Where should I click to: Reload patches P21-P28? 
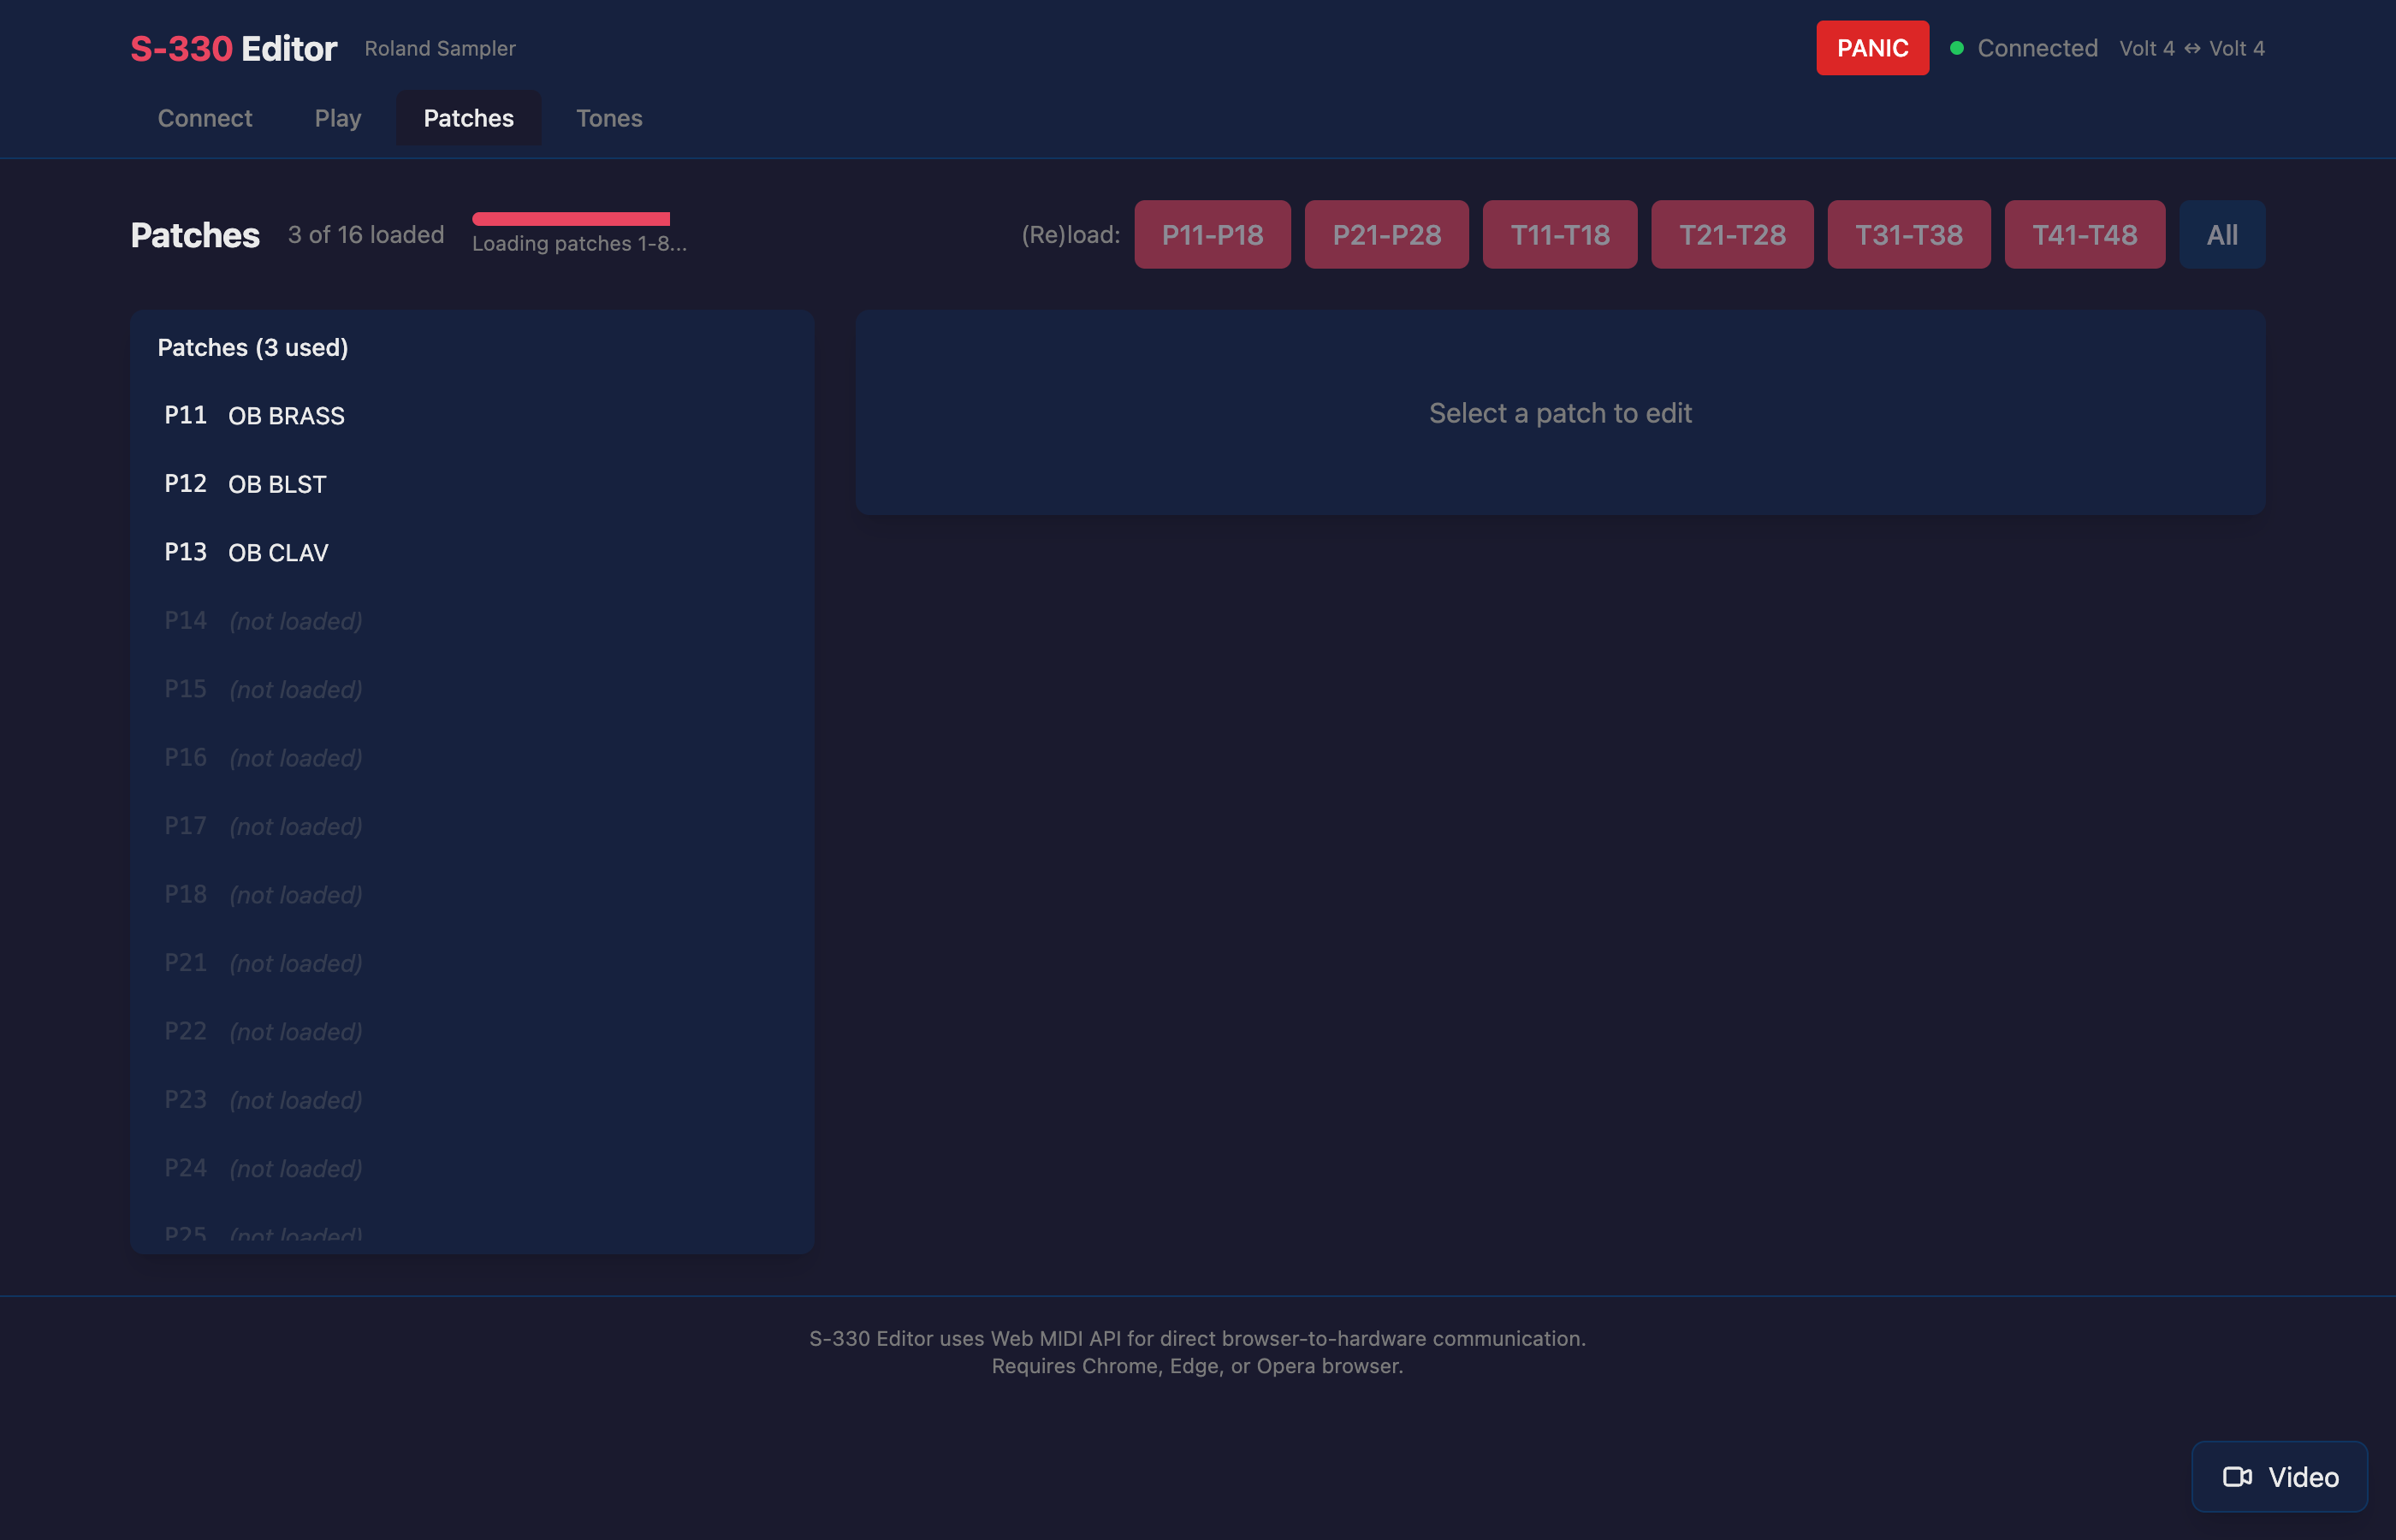[x=1387, y=234]
